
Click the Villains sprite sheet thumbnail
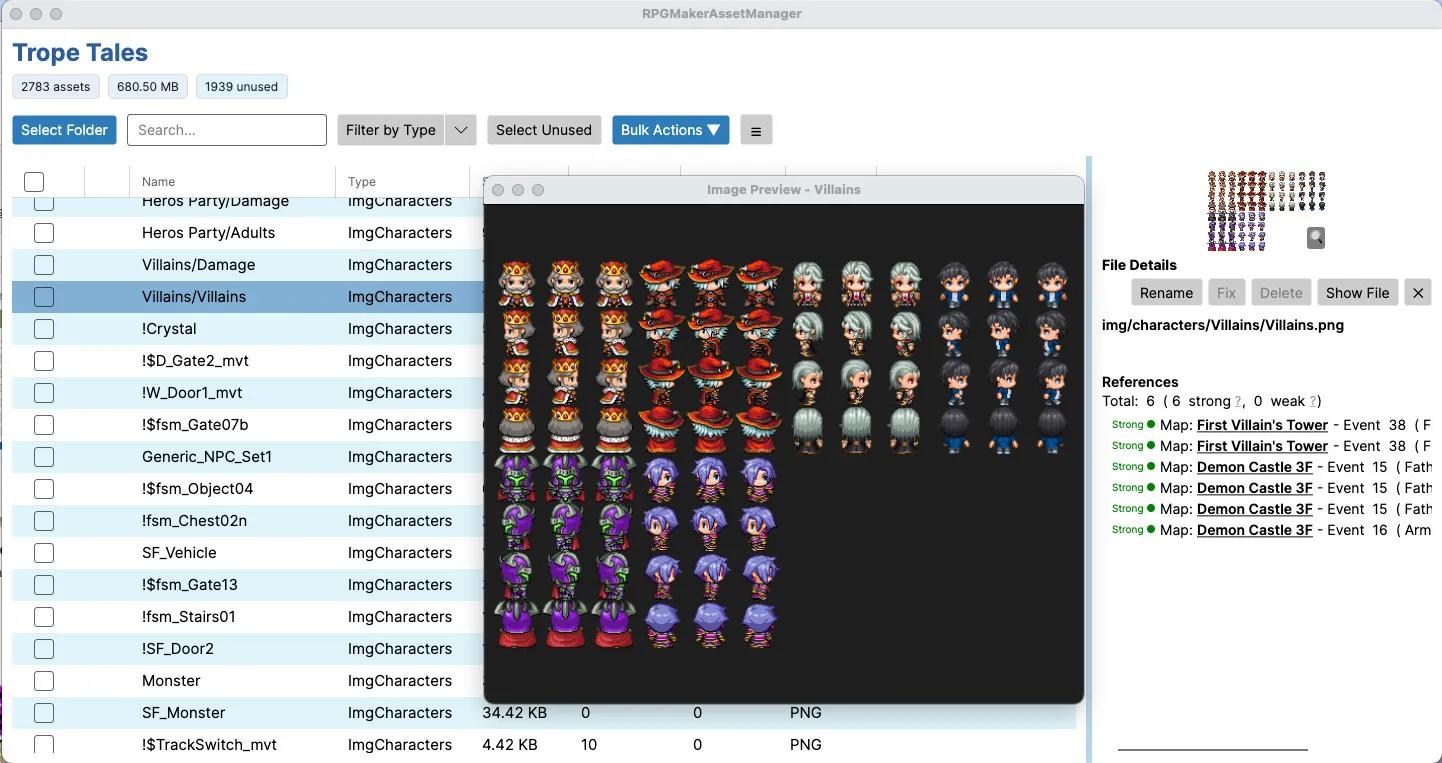coord(1264,210)
